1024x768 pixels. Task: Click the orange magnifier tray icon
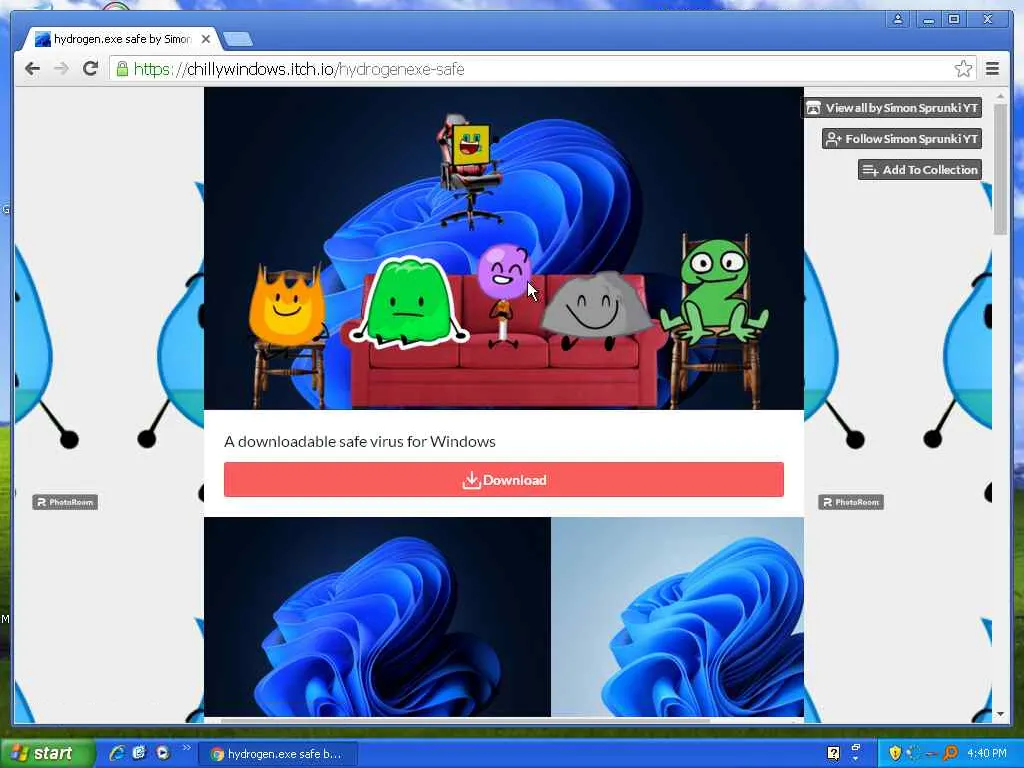[950, 754]
